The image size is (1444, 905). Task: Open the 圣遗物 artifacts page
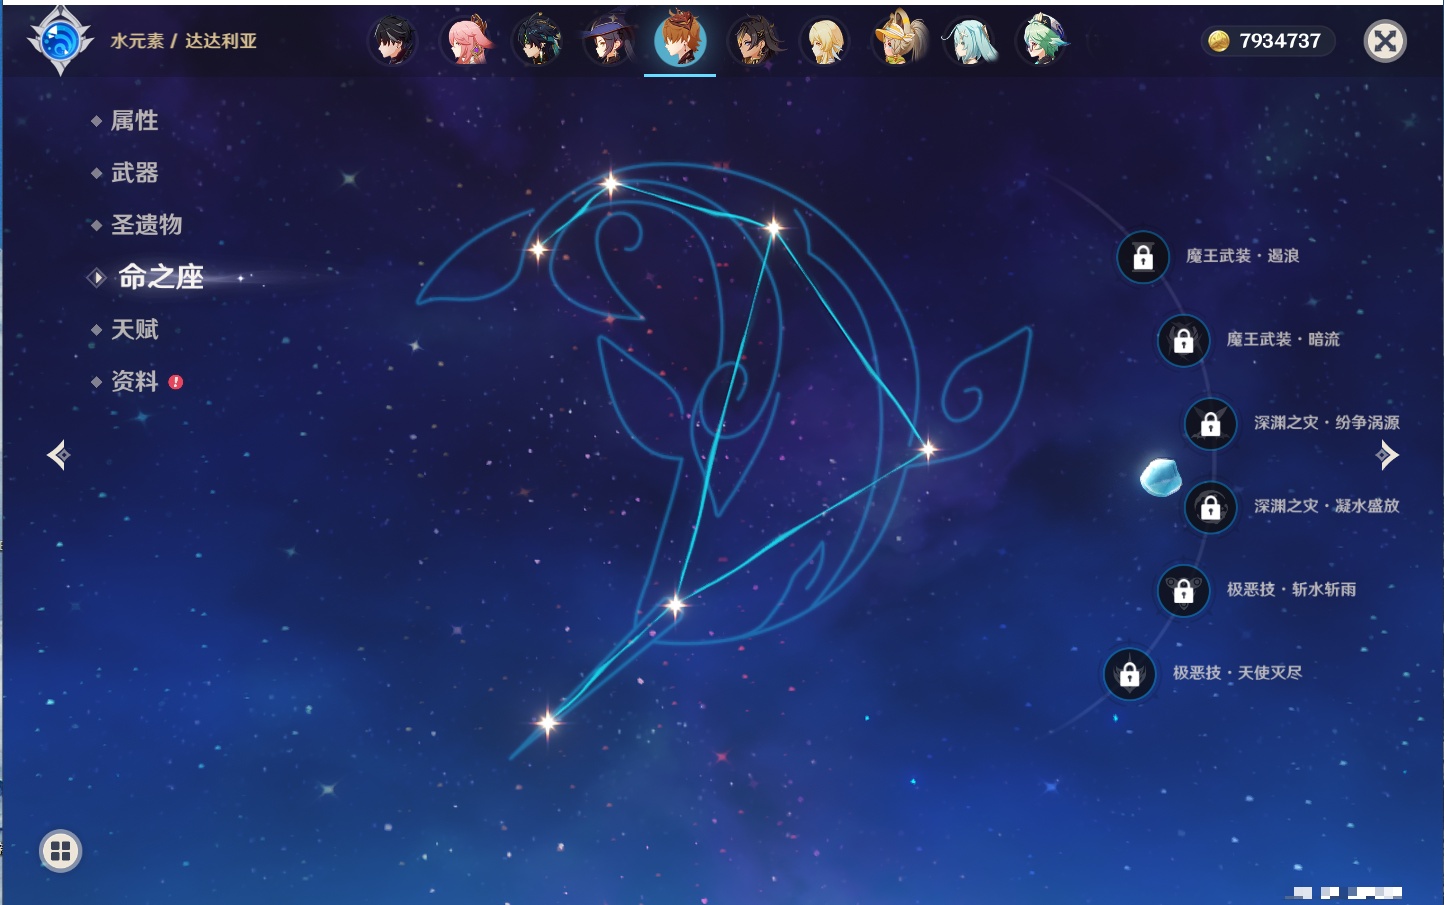[x=146, y=225]
